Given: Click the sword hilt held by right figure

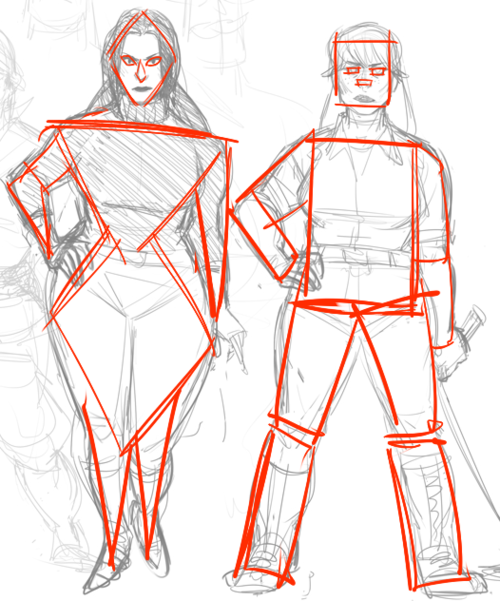Looking at the screenshot, I should point(472,323).
